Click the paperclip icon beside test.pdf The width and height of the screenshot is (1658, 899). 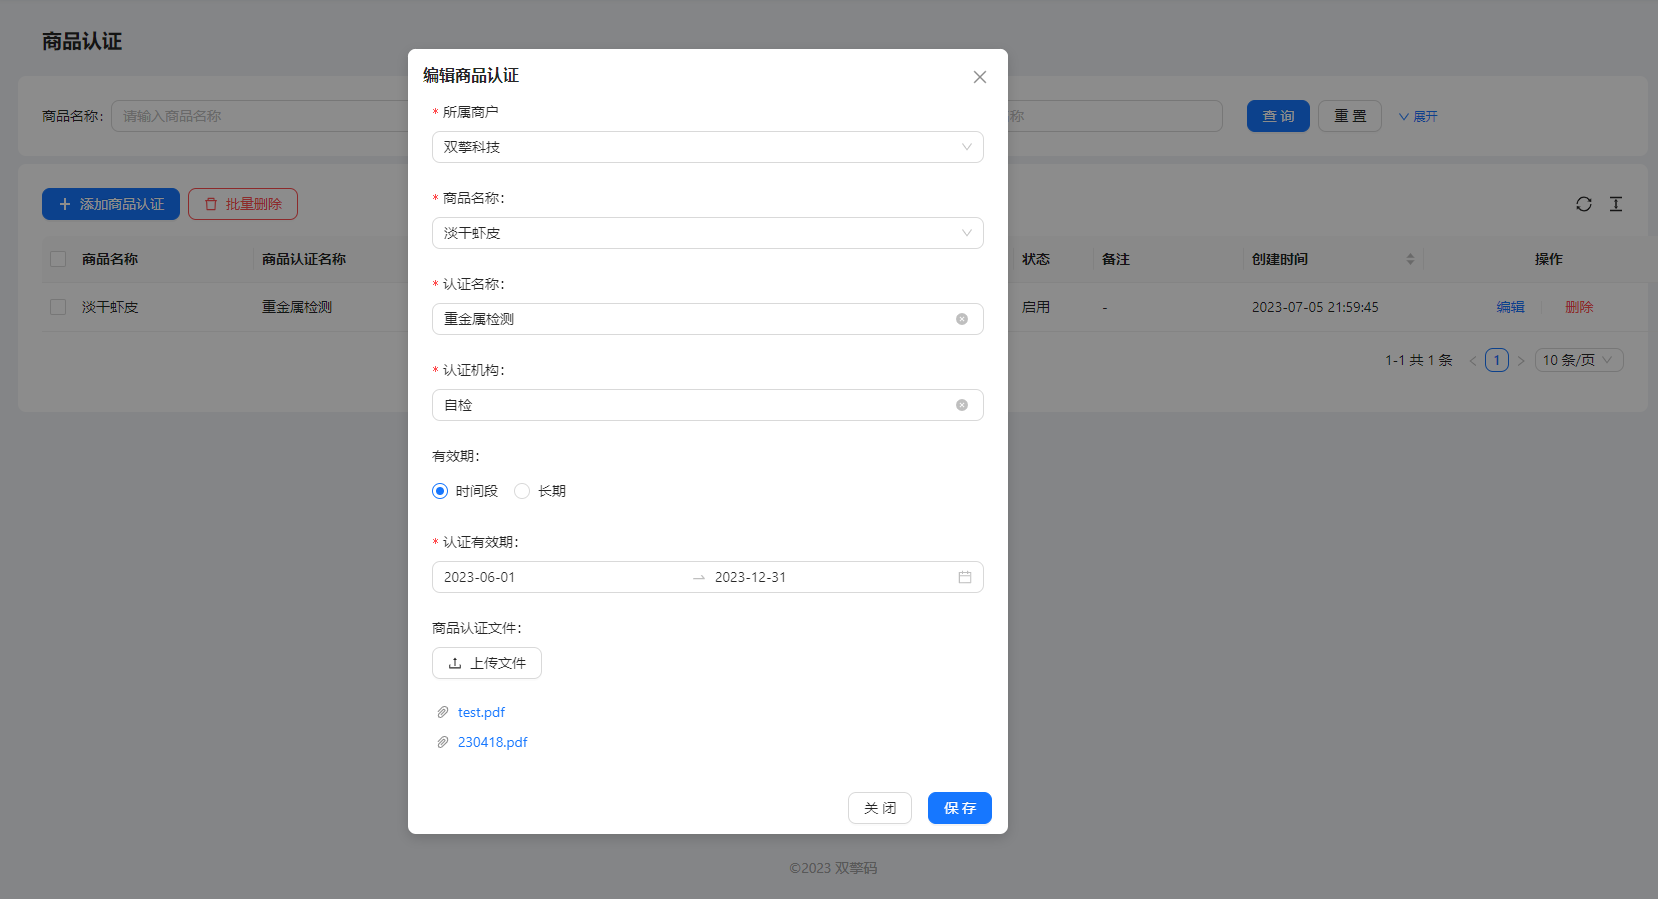(443, 712)
